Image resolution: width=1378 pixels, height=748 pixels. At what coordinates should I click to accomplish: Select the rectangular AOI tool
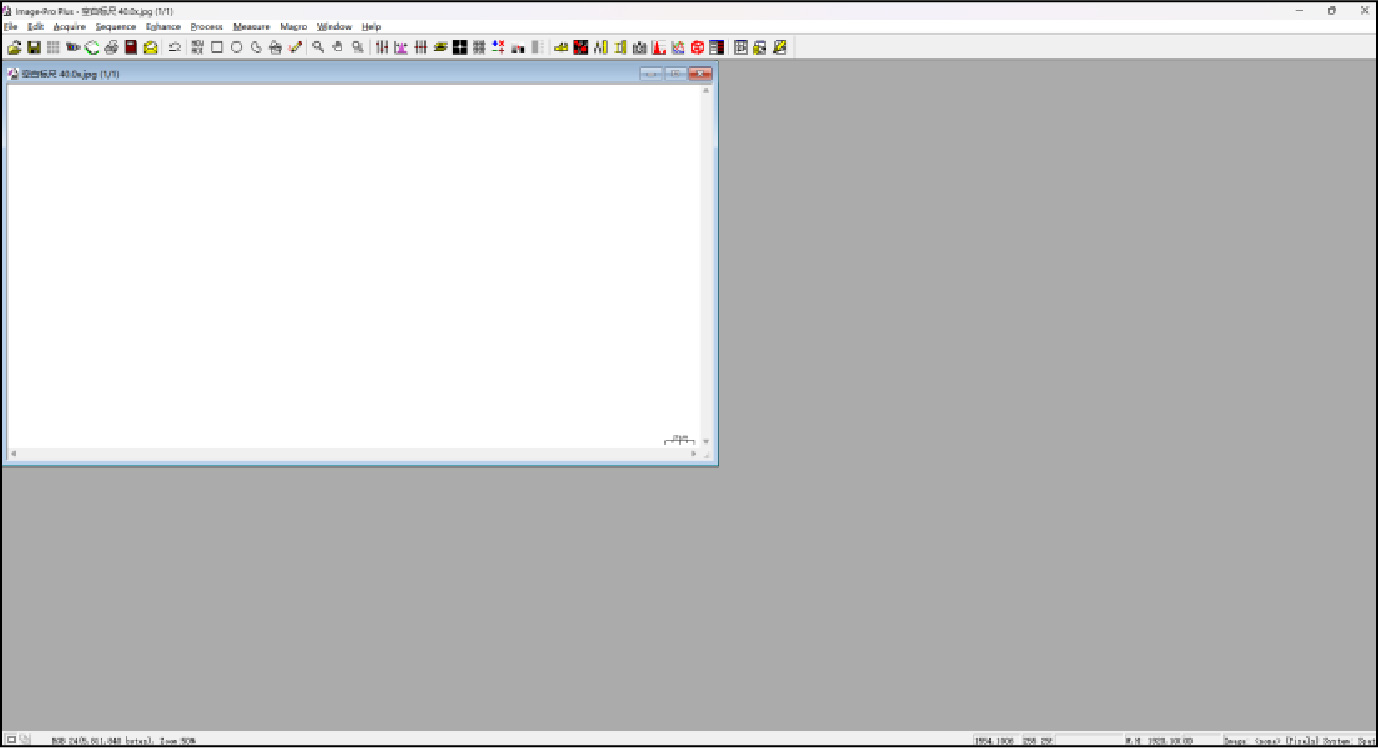[217, 47]
